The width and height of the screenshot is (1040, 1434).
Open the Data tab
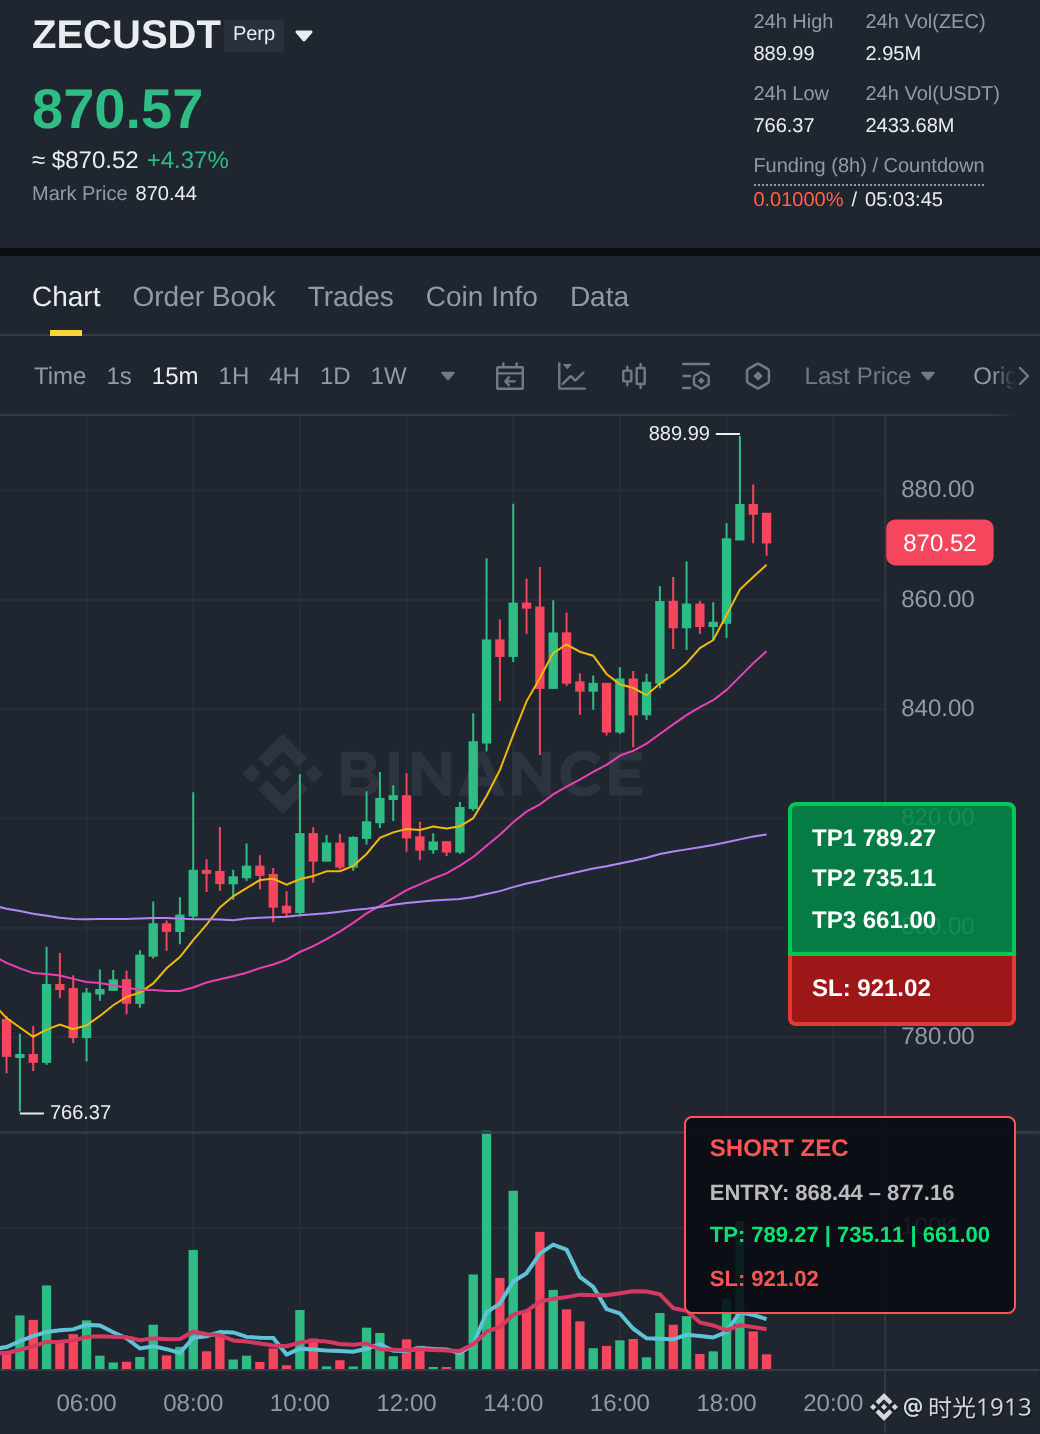click(x=599, y=297)
